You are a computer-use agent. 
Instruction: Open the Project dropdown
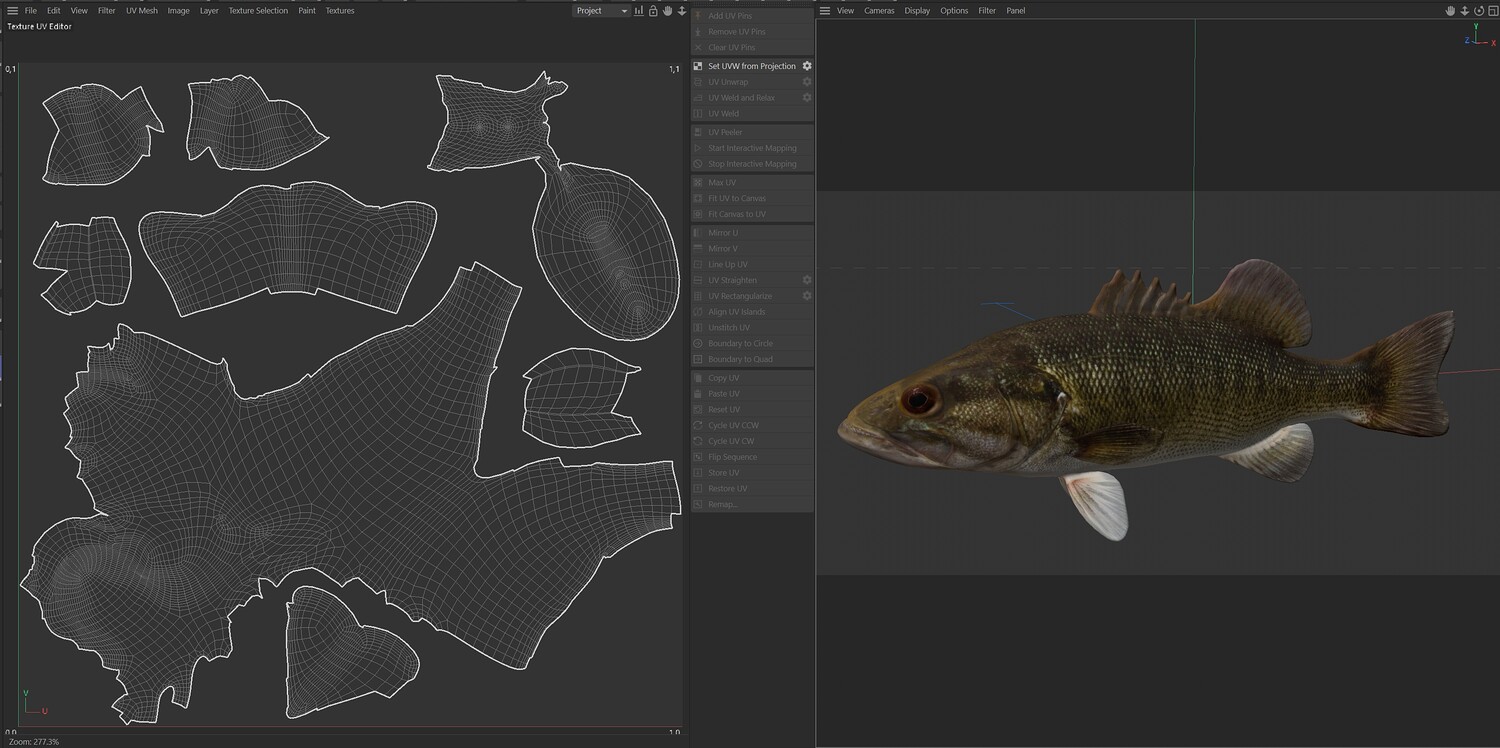[602, 11]
